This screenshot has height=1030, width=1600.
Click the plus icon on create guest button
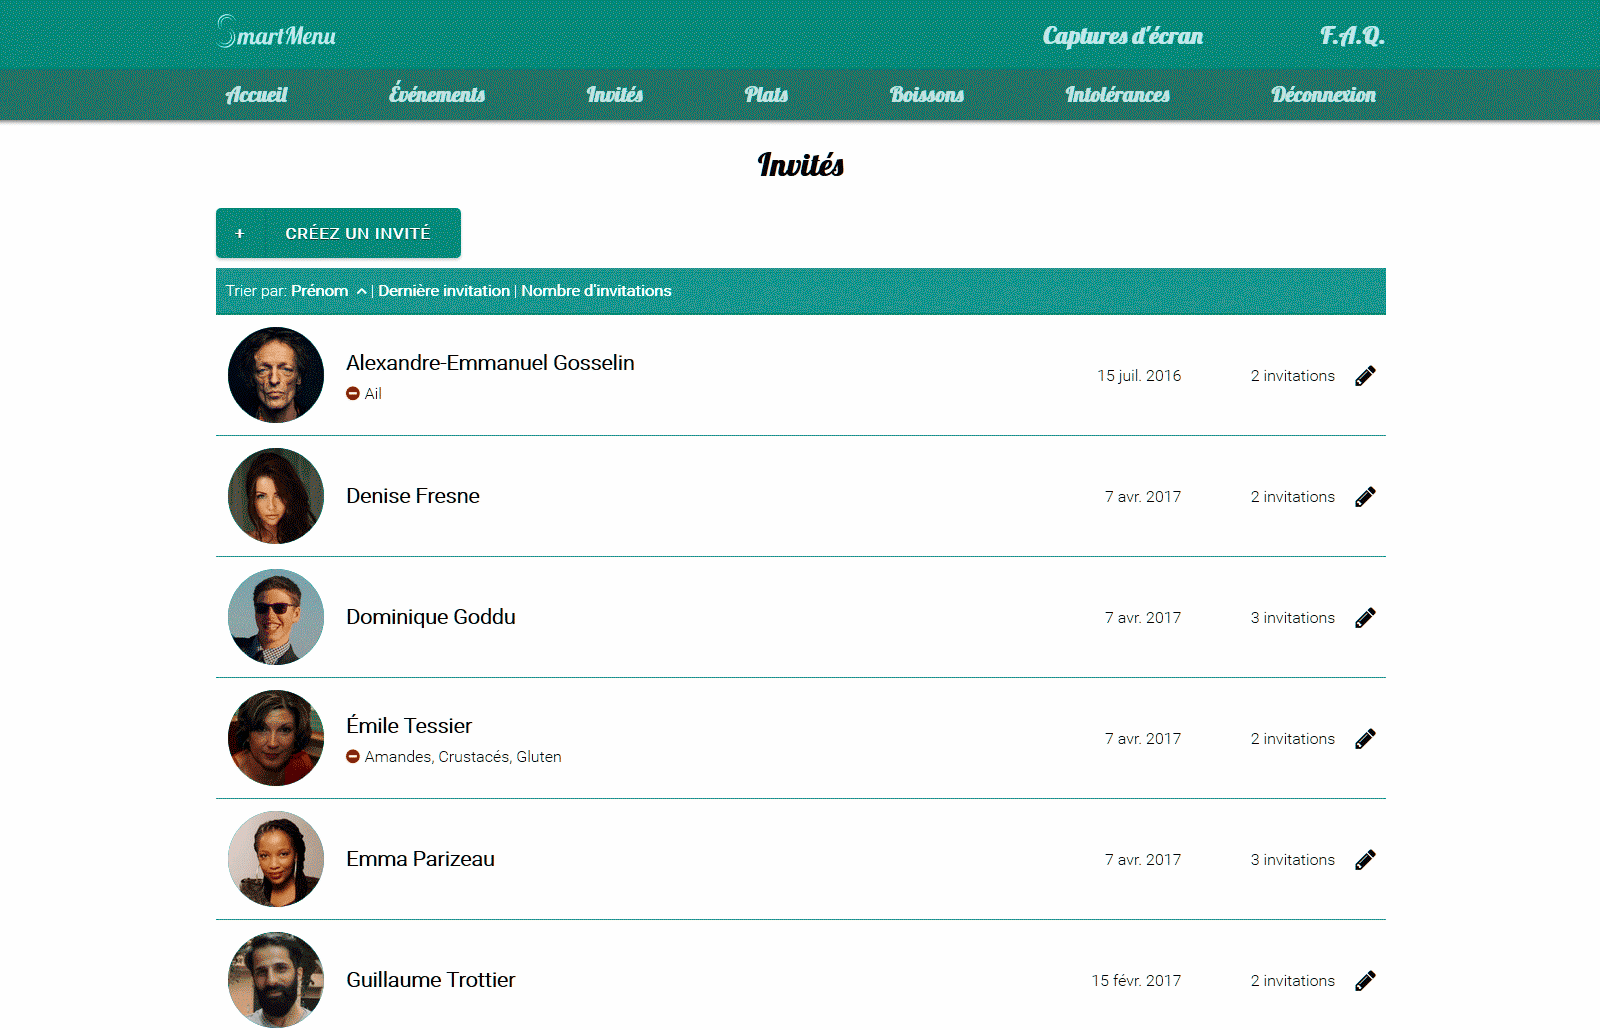240,233
